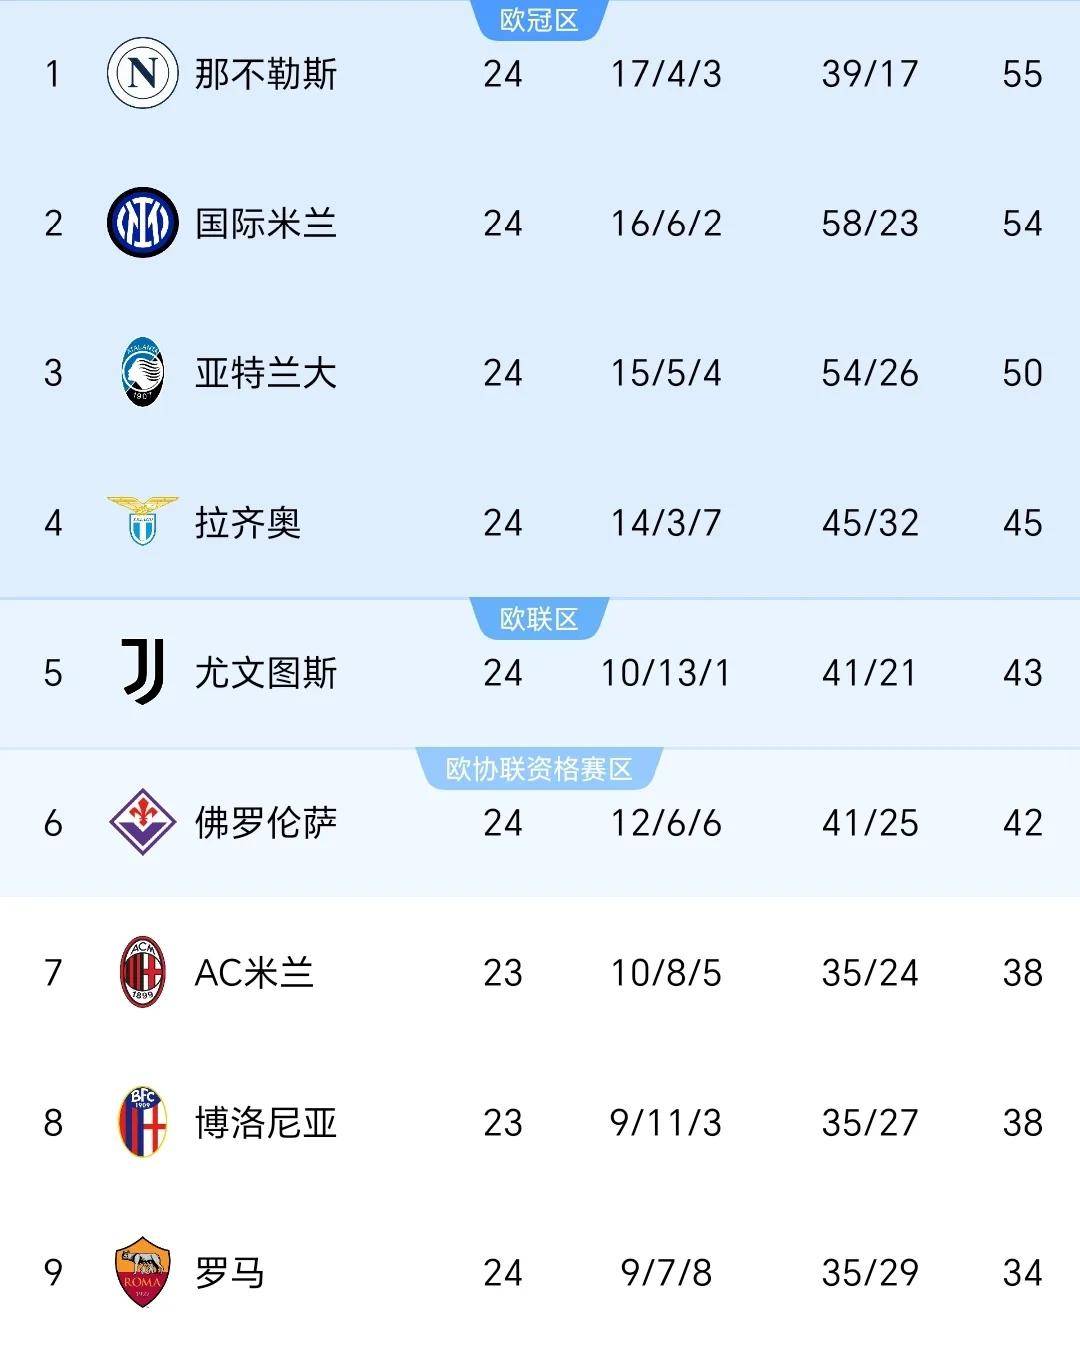Click Napoli's 55 points value

pyautogui.click(x=1022, y=74)
